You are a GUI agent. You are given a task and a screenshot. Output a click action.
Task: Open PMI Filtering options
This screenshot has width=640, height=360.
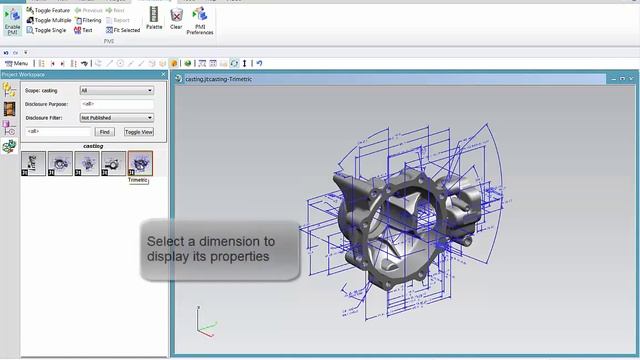tap(88, 20)
